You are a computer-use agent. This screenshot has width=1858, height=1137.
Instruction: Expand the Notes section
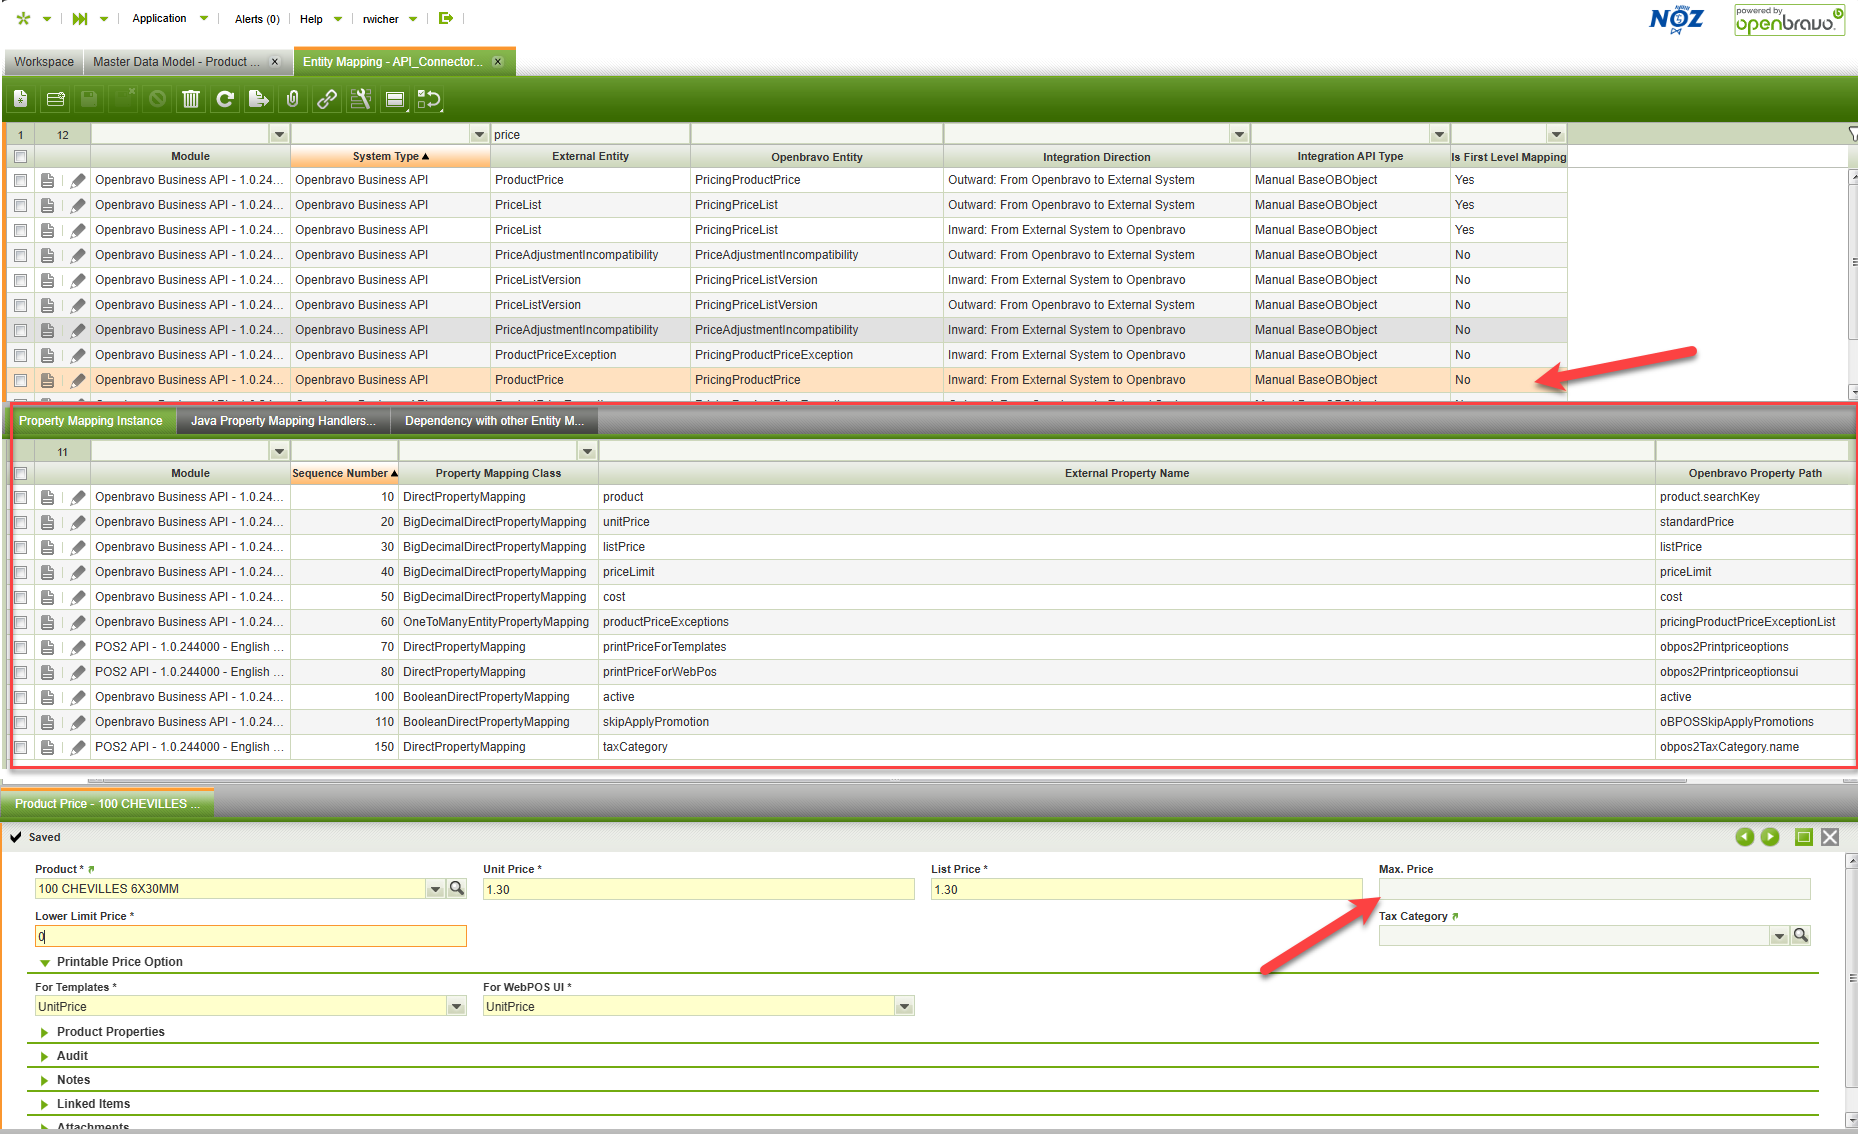73,1080
